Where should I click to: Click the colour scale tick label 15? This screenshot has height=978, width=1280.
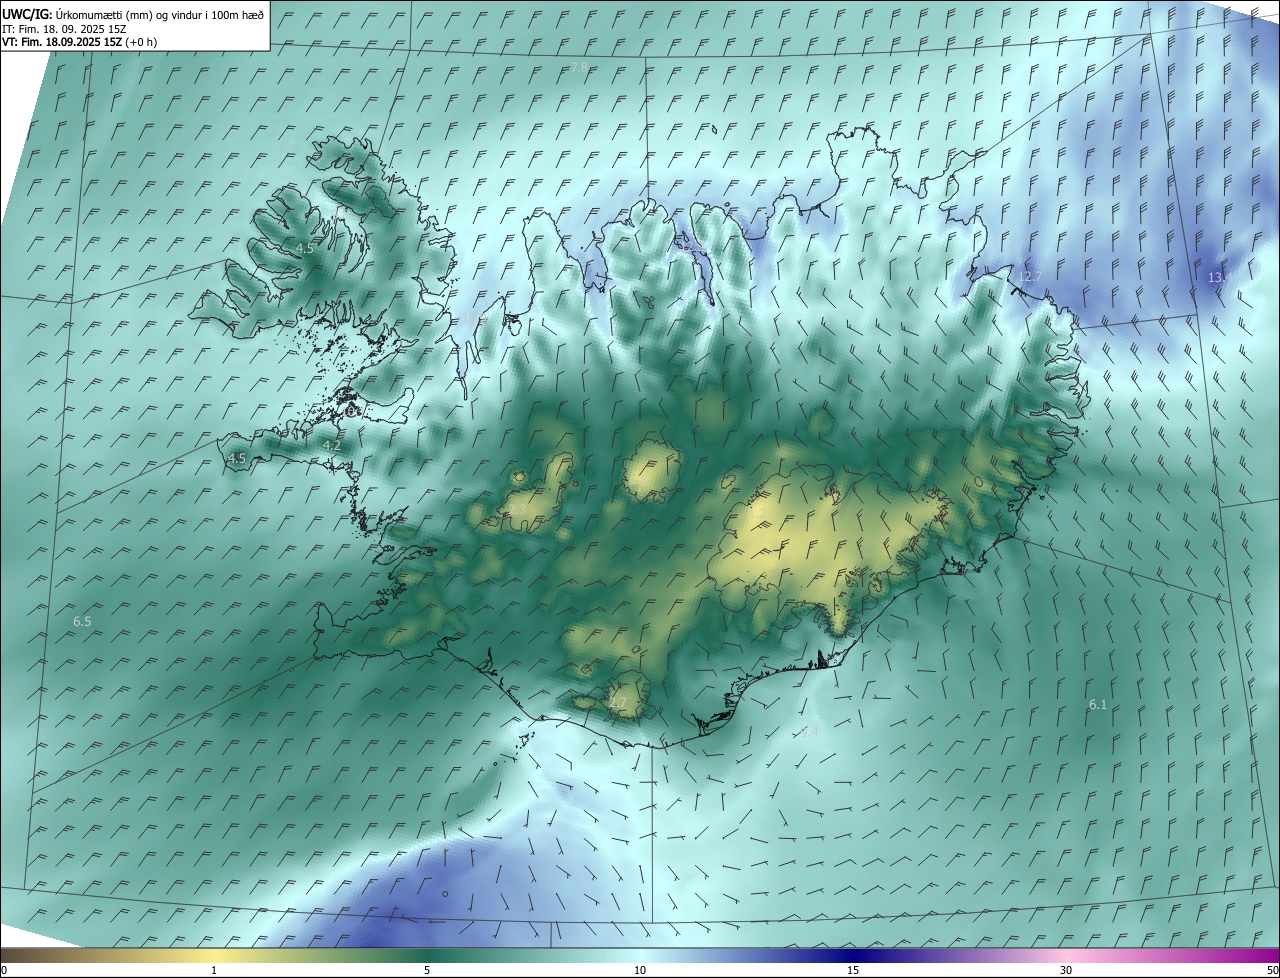[x=853, y=970]
